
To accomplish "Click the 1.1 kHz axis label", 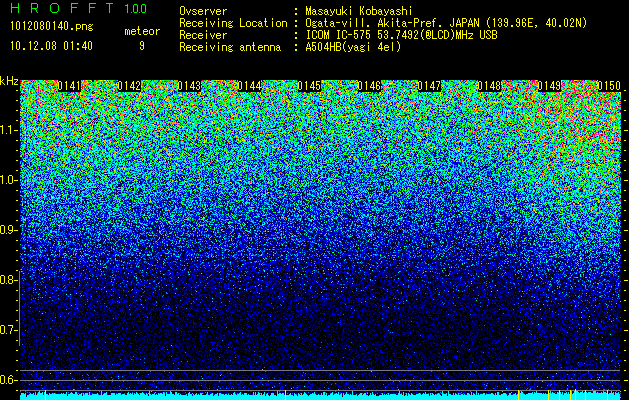I will pyautogui.click(x=7, y=130).
